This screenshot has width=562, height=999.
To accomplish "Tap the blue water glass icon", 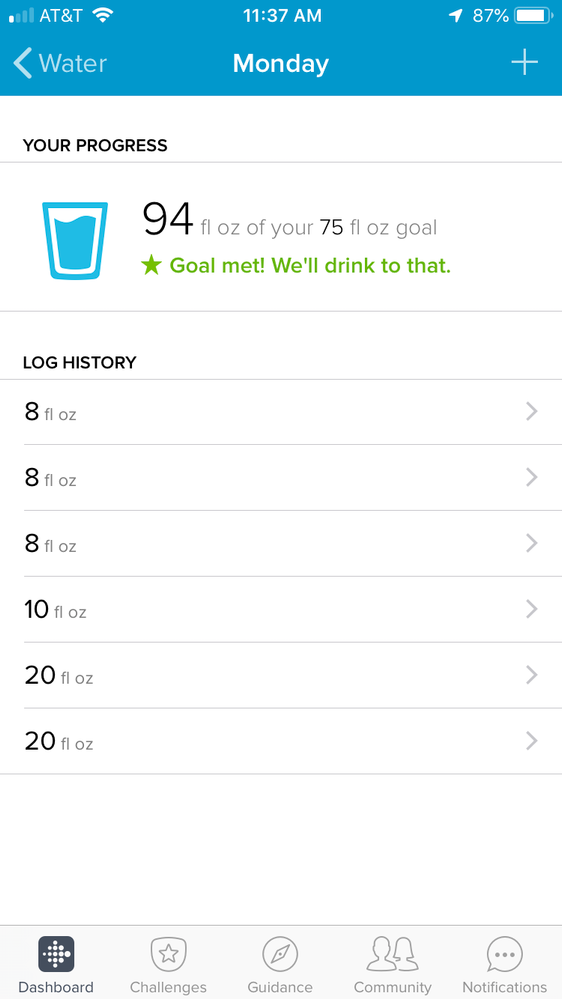I will tap(75, 241).
